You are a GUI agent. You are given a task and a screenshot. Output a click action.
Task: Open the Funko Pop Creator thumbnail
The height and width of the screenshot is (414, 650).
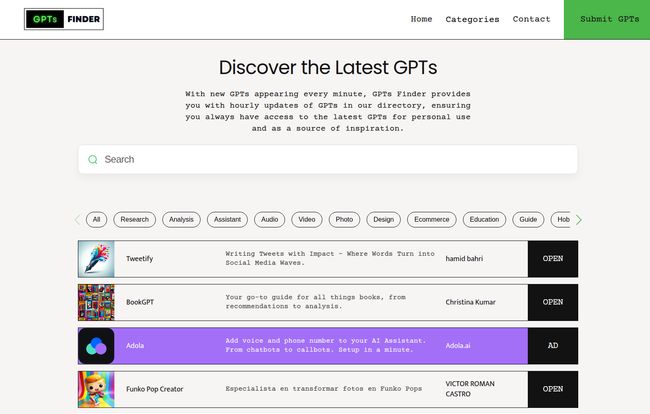(x=96, y=390)
